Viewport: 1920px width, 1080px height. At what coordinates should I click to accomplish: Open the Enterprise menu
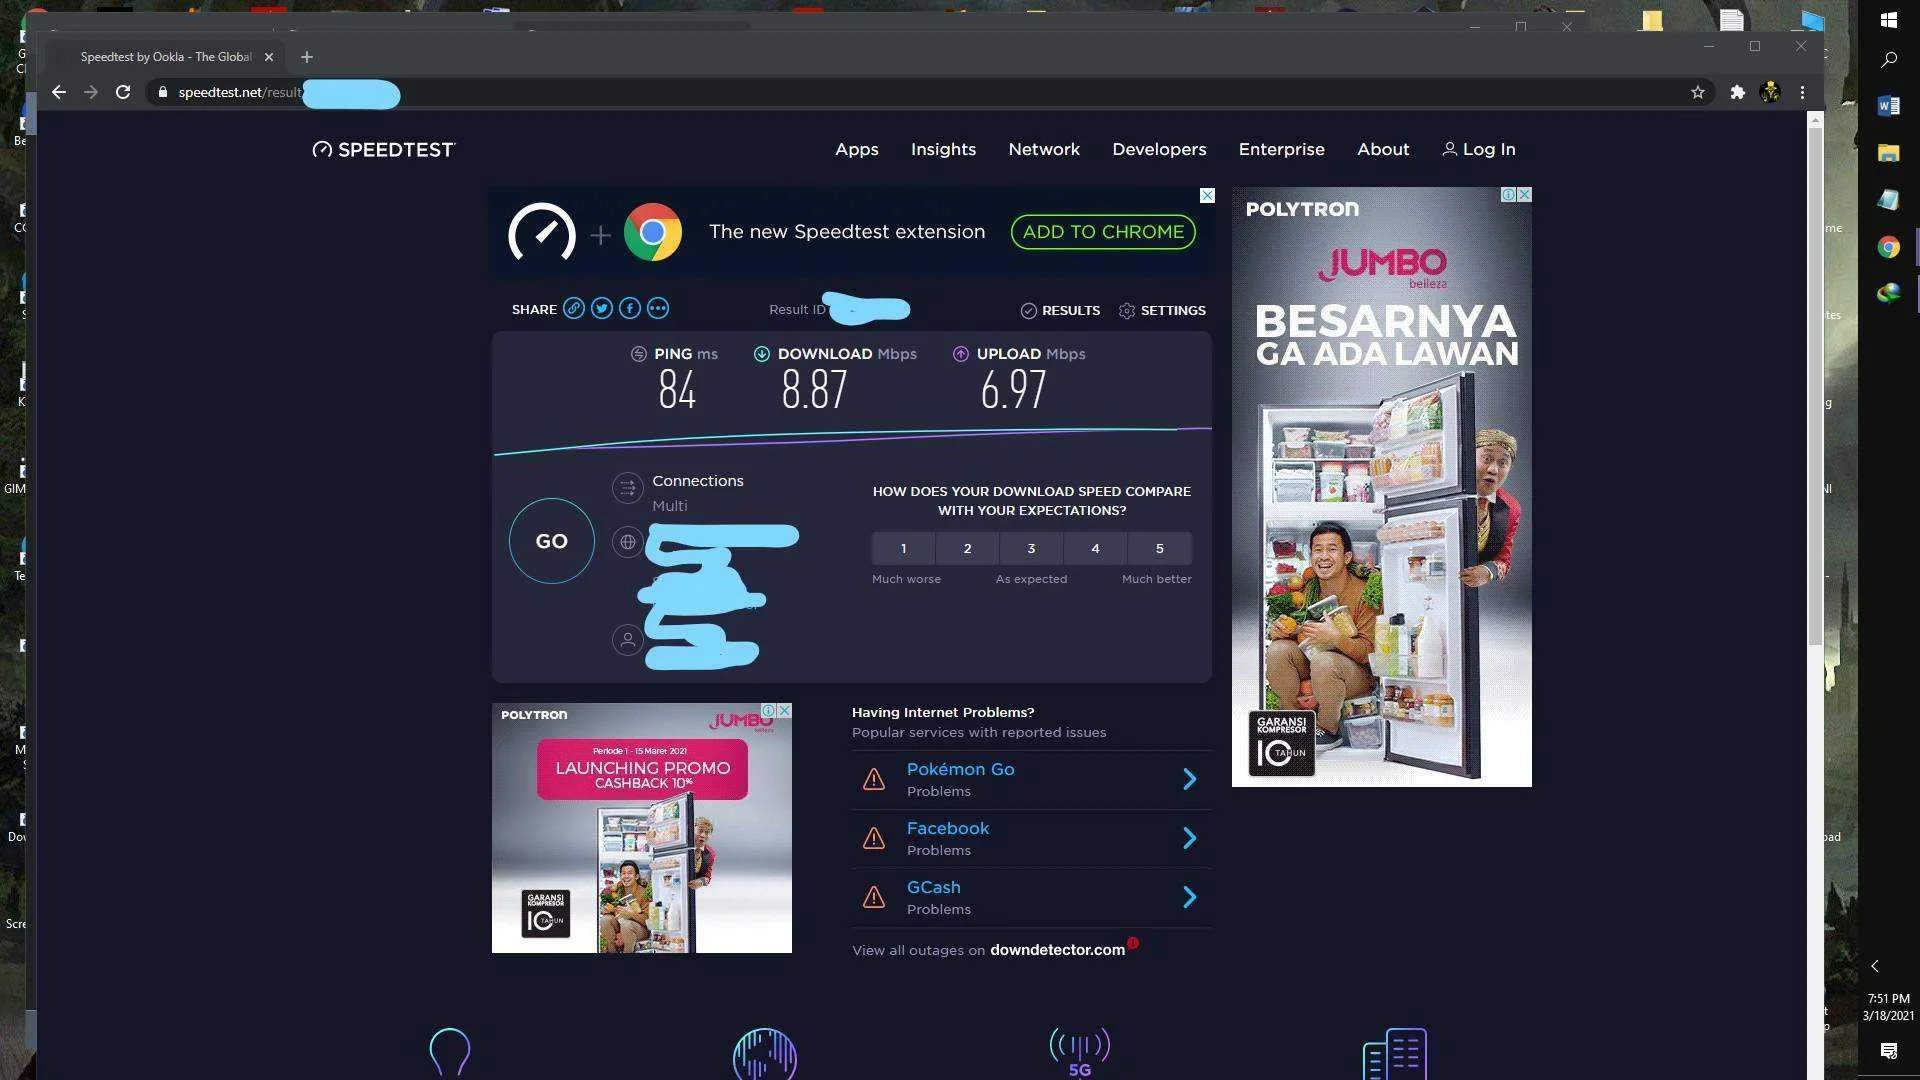(1281, 149)
